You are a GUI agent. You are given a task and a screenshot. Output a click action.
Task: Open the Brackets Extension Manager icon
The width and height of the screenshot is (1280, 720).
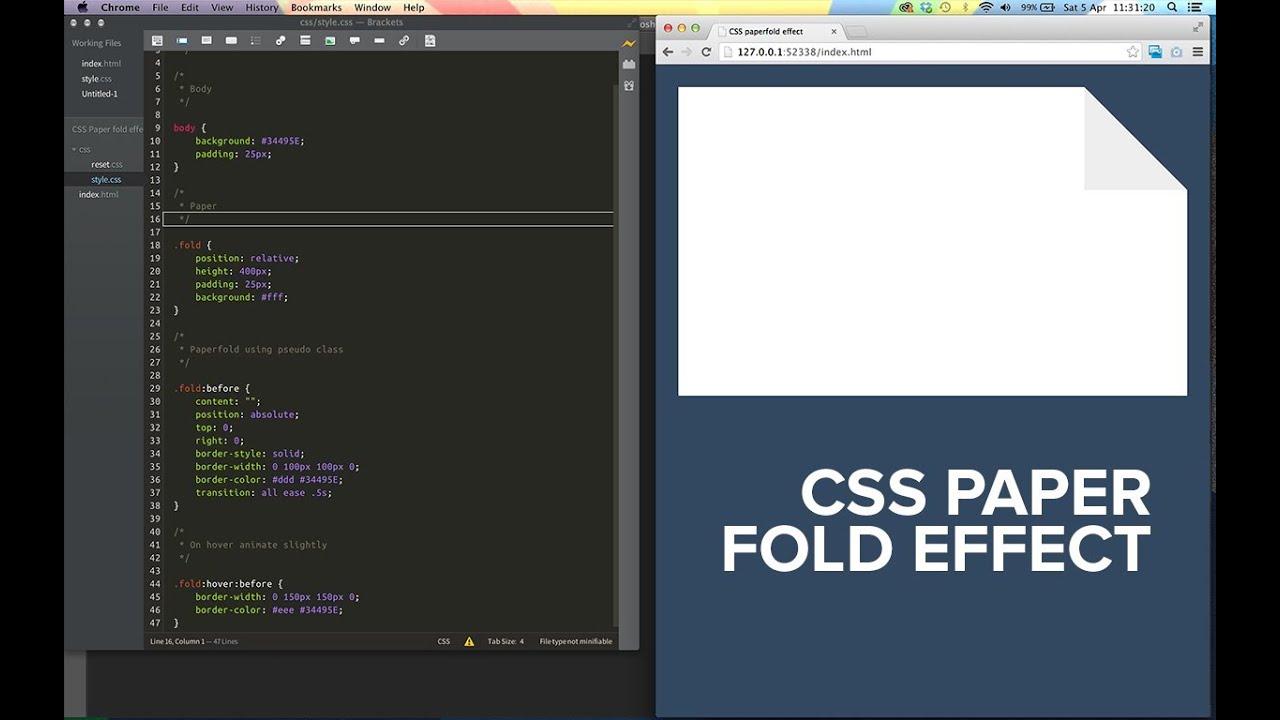pyautogui.click(x=628, y=64)
